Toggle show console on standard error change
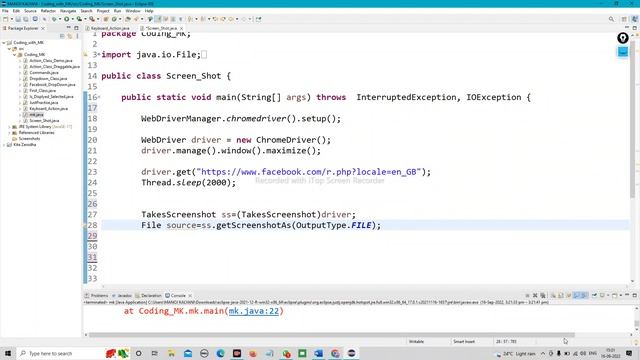Image resolution: width=640 pixels, height=360 pixels. tap(584, 295)
